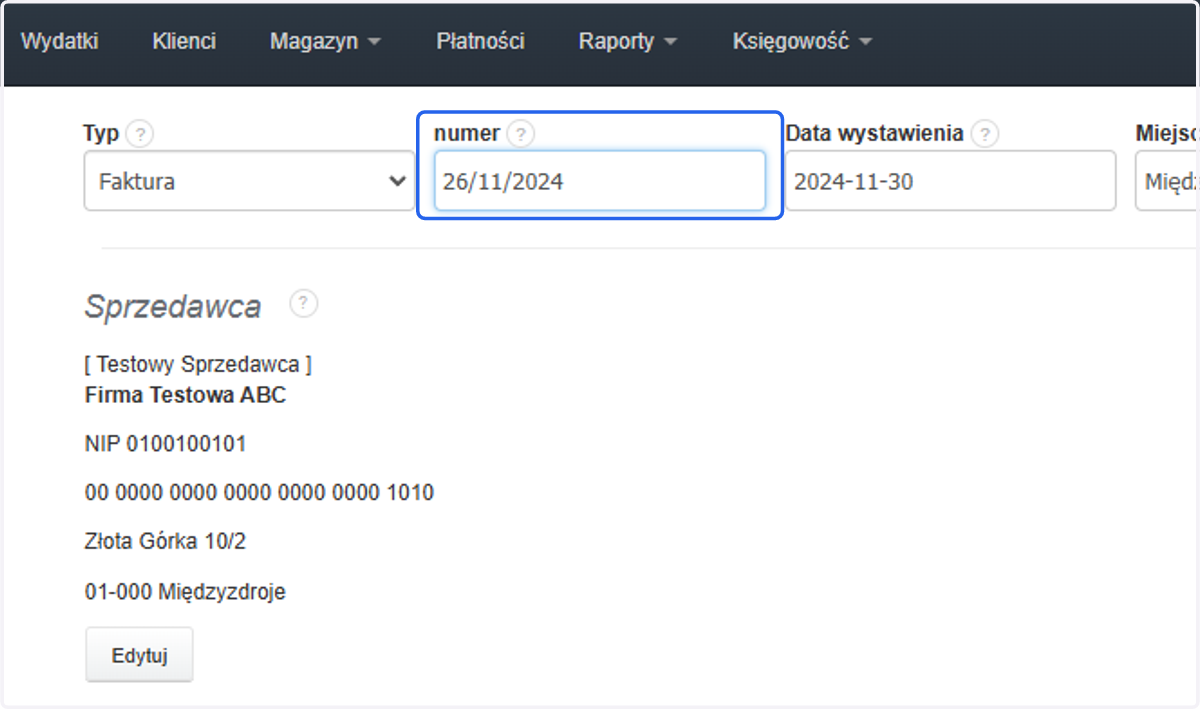1200x709 pixels.
Task: Click the [ Testowy Sprzedawca ] label
Action: coord(198,365)
